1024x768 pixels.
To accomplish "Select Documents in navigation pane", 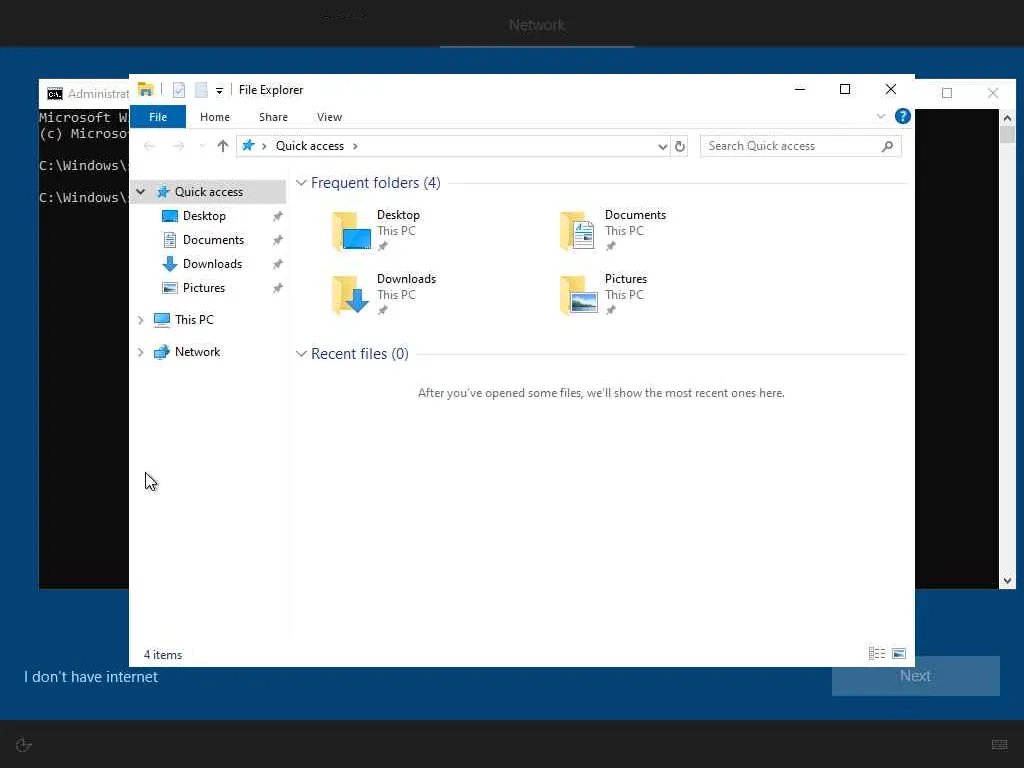I will 213,240.
